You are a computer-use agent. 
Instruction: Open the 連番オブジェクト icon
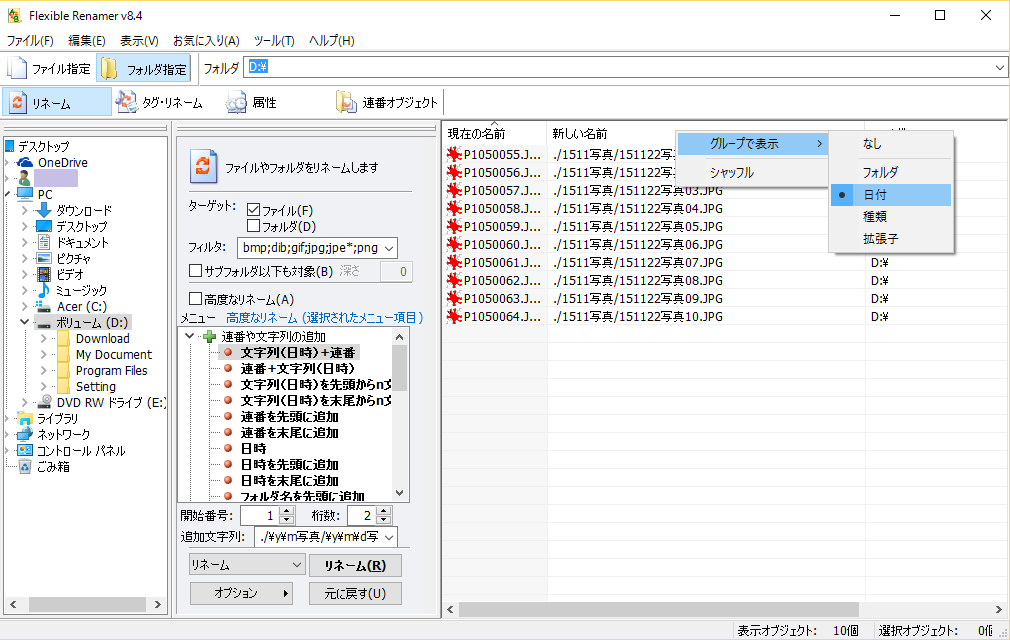346,102
